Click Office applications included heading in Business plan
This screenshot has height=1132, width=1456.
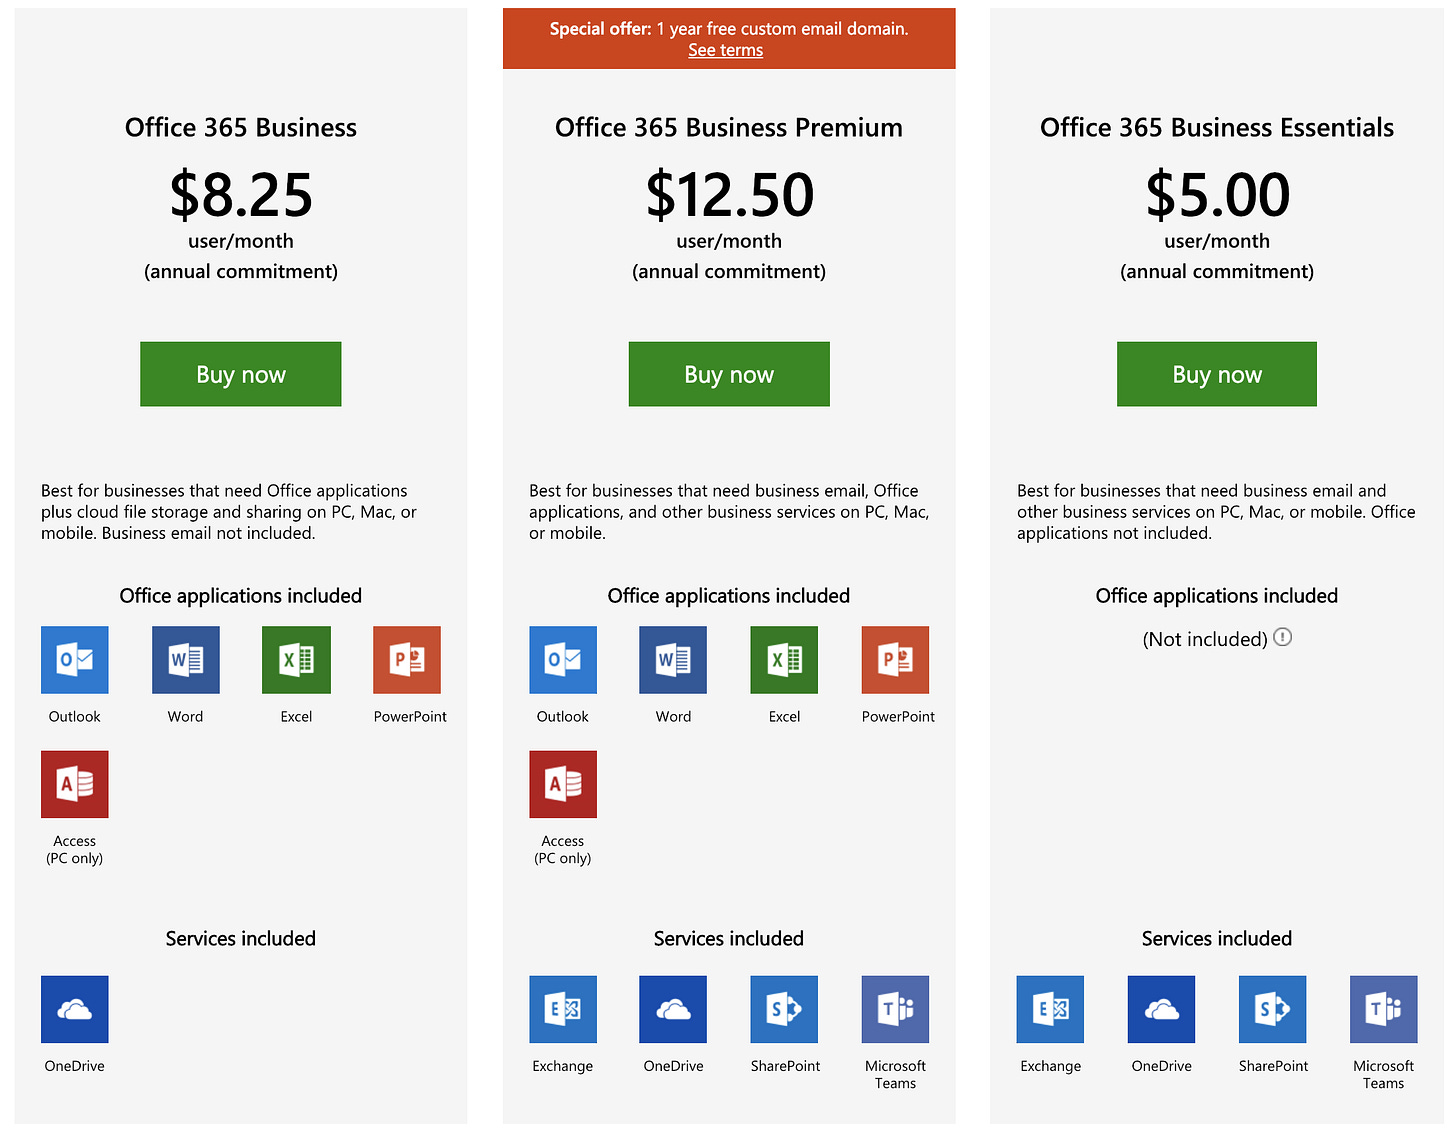pos(241,596)
